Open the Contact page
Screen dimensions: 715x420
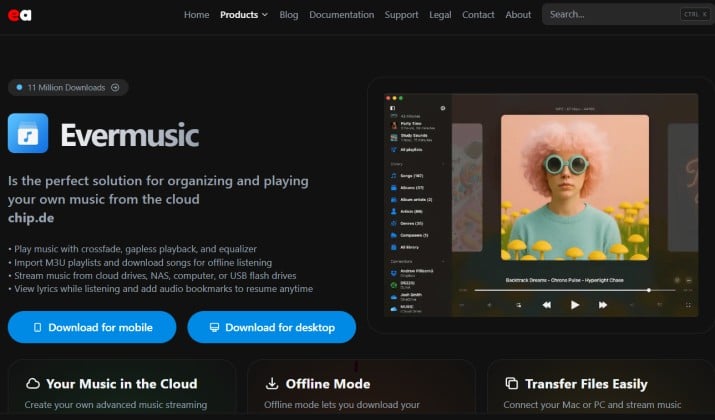click(478, 15)
